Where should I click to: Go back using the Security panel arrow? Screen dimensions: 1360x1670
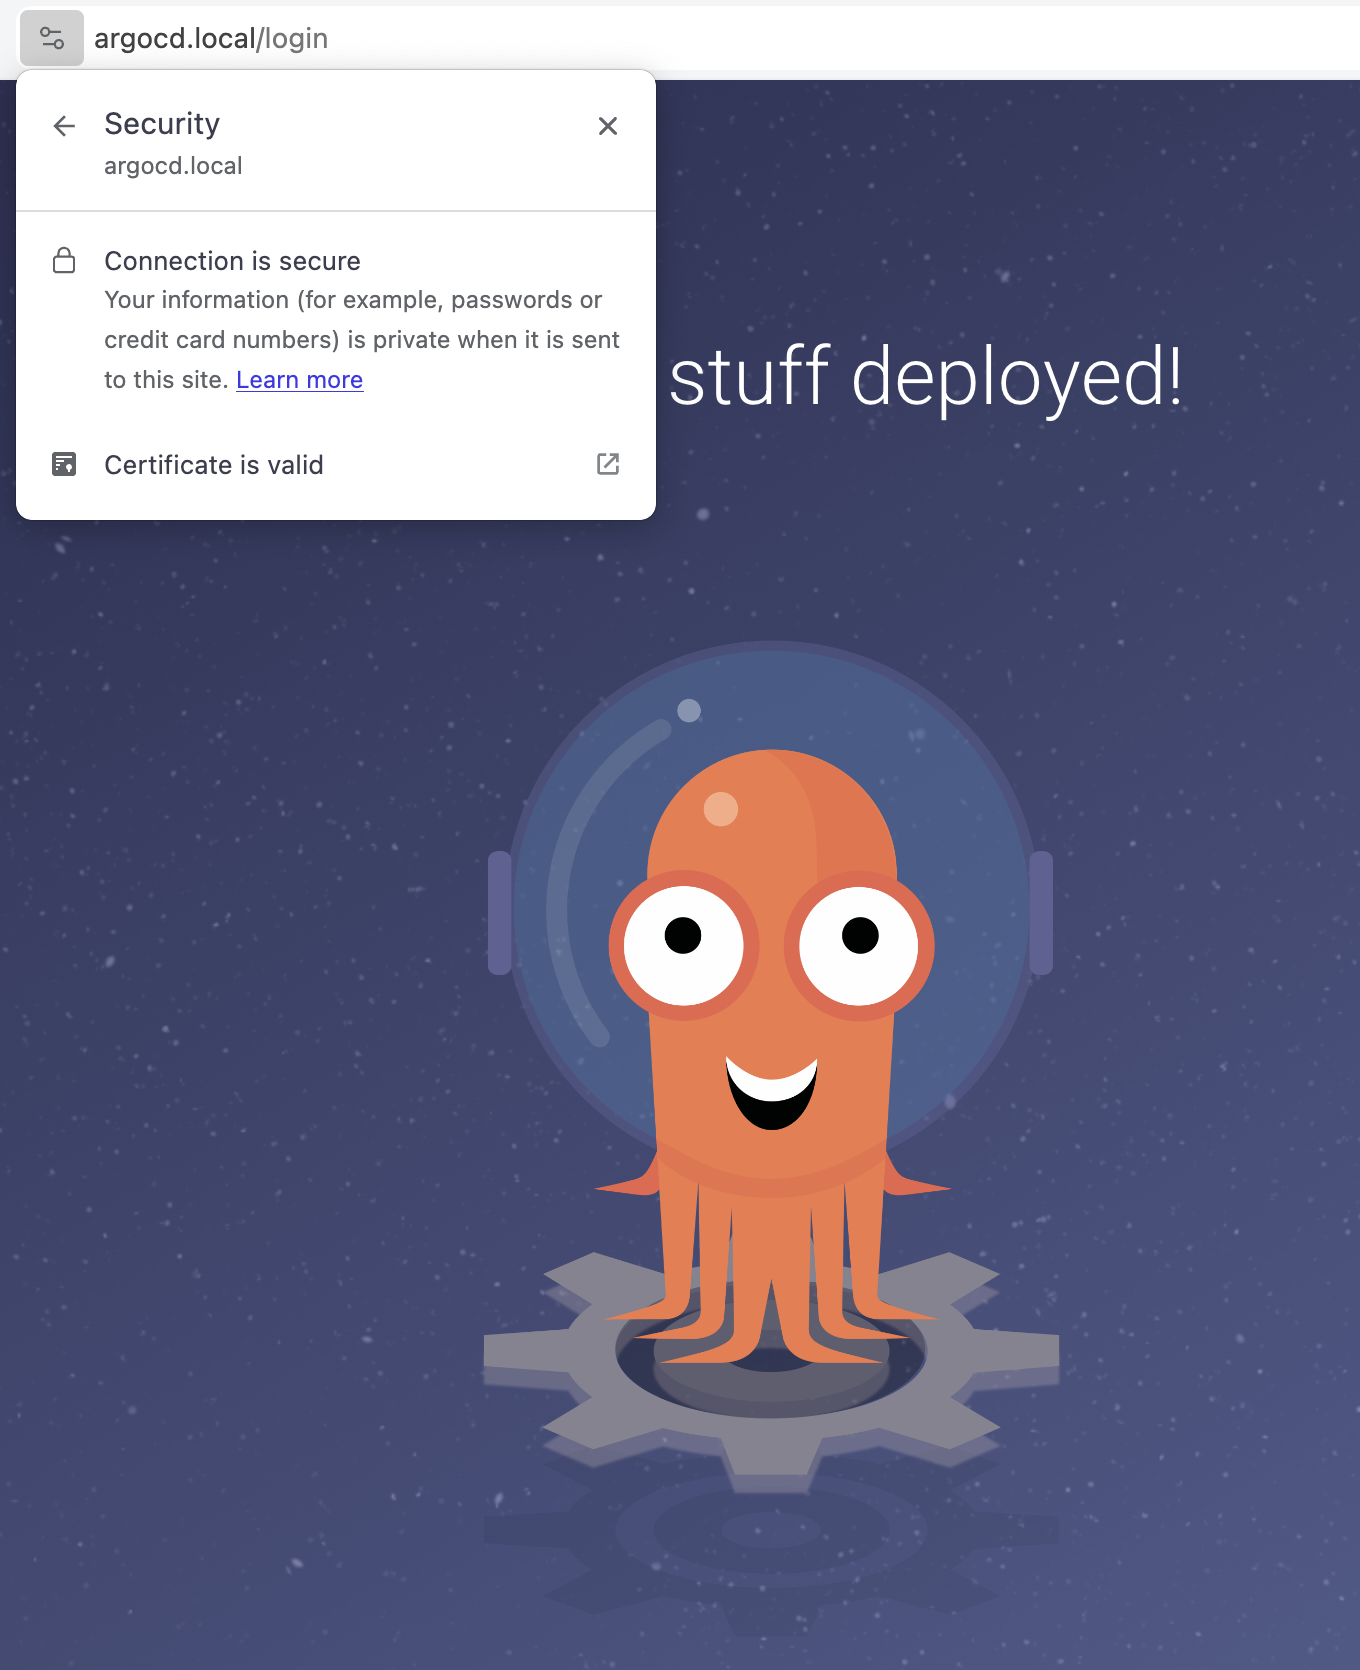pyautogui.click(x=64, y=126)
